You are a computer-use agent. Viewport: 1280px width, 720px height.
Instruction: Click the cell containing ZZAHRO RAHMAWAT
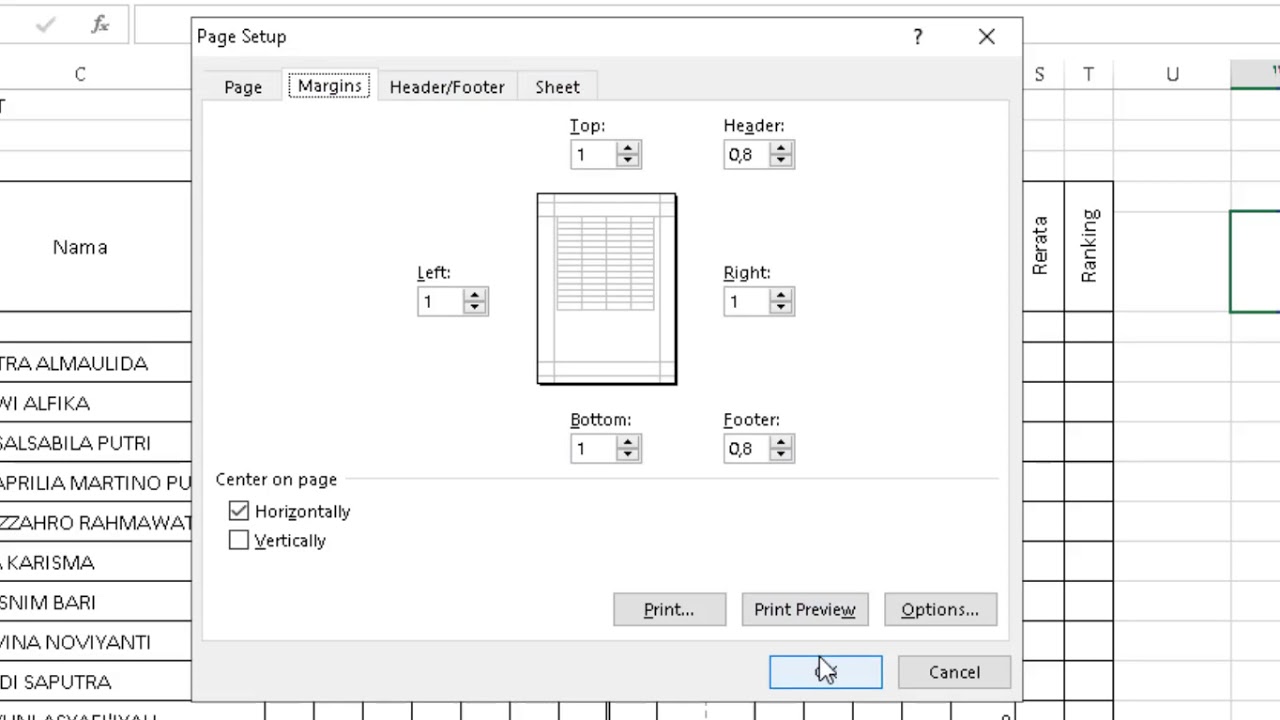(95, 523)
